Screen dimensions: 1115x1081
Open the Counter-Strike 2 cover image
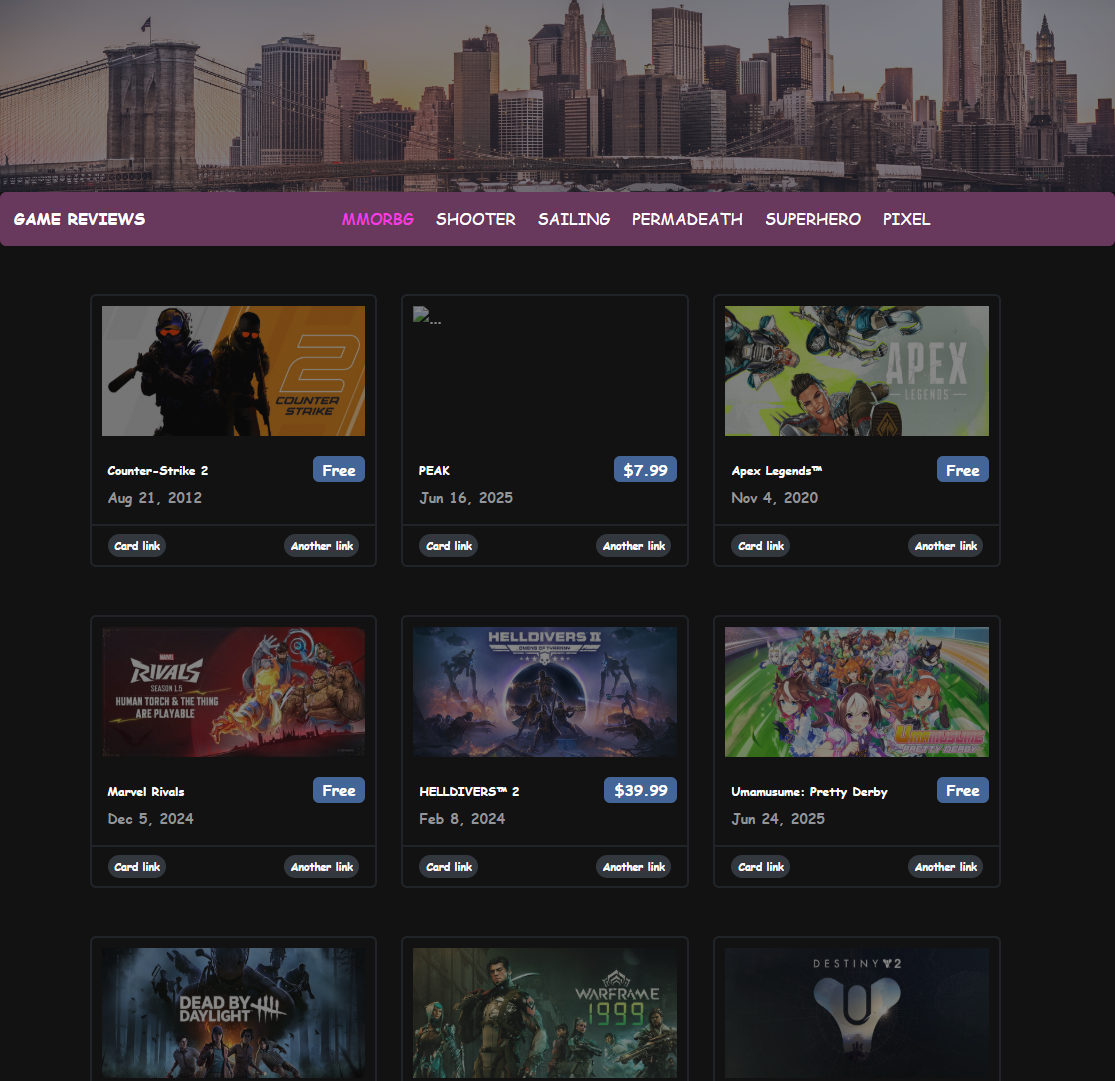(x=233, y=371)
